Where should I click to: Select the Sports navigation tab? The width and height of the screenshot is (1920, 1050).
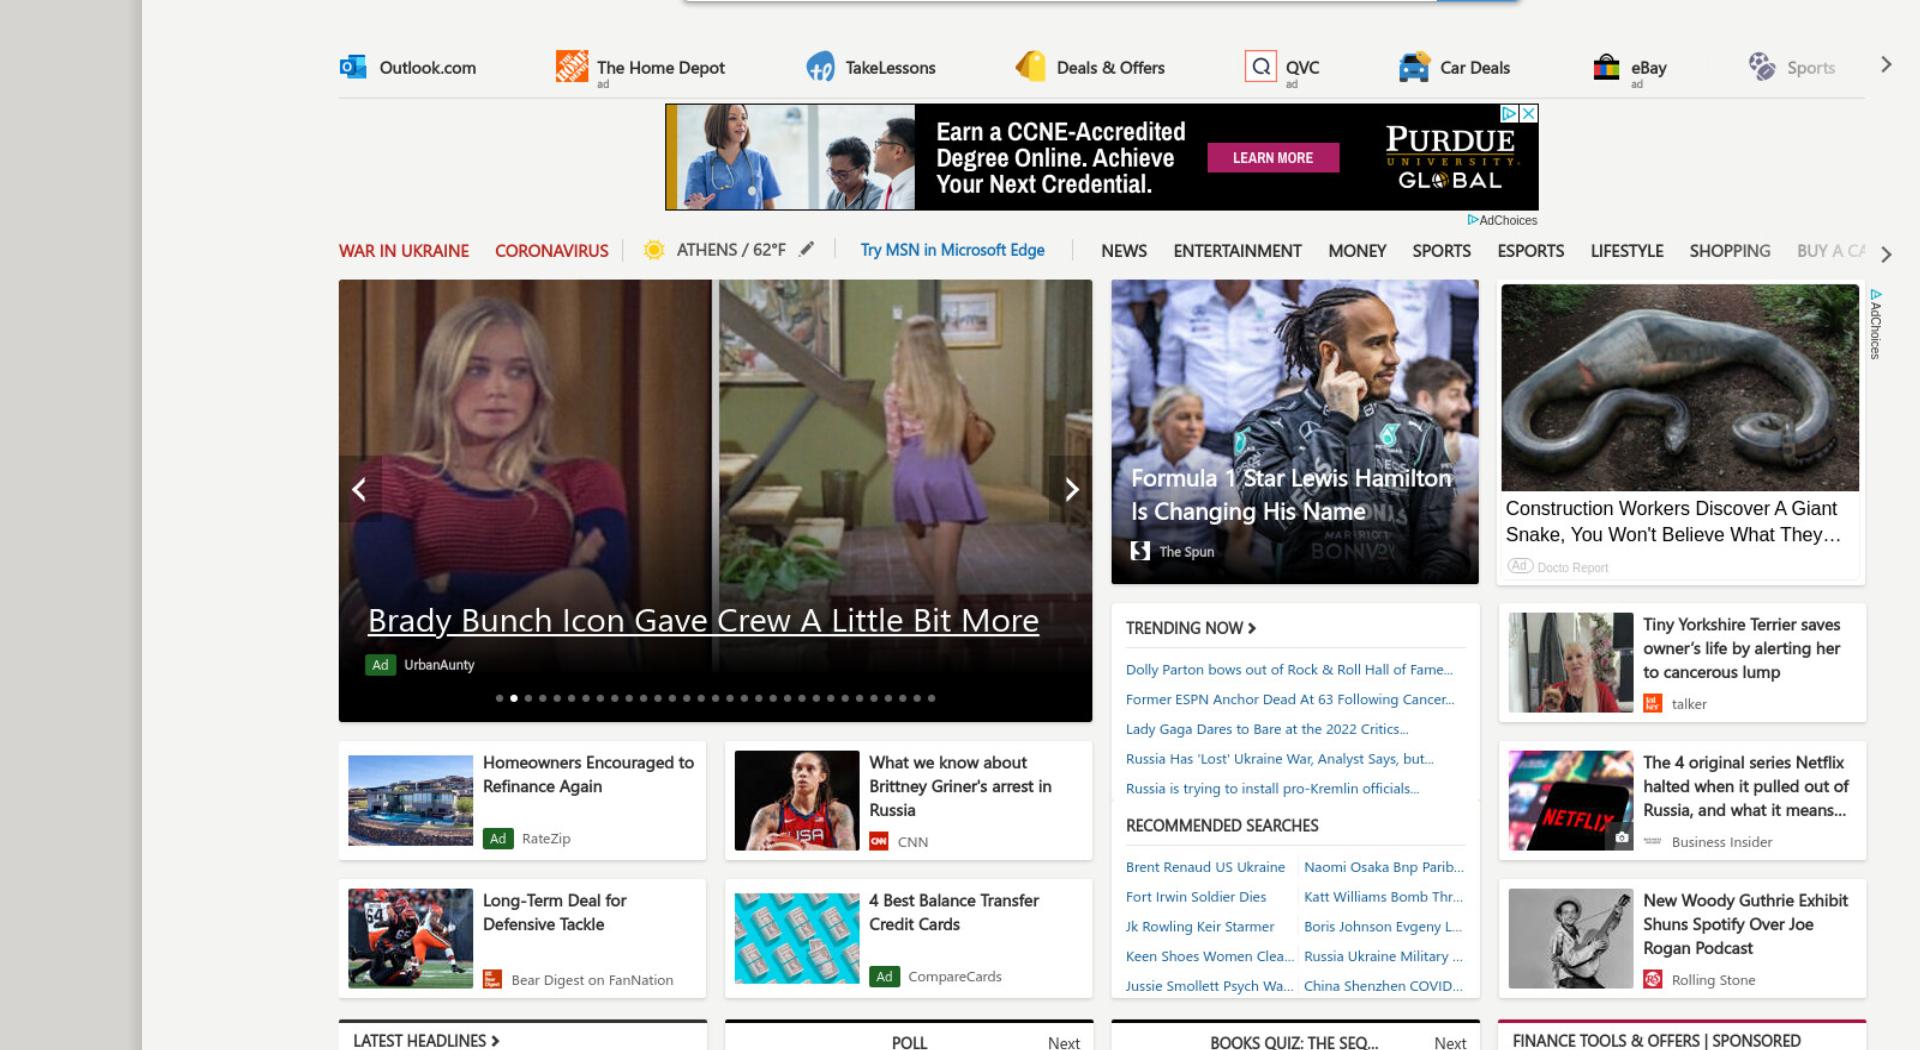pos(1441,251)
